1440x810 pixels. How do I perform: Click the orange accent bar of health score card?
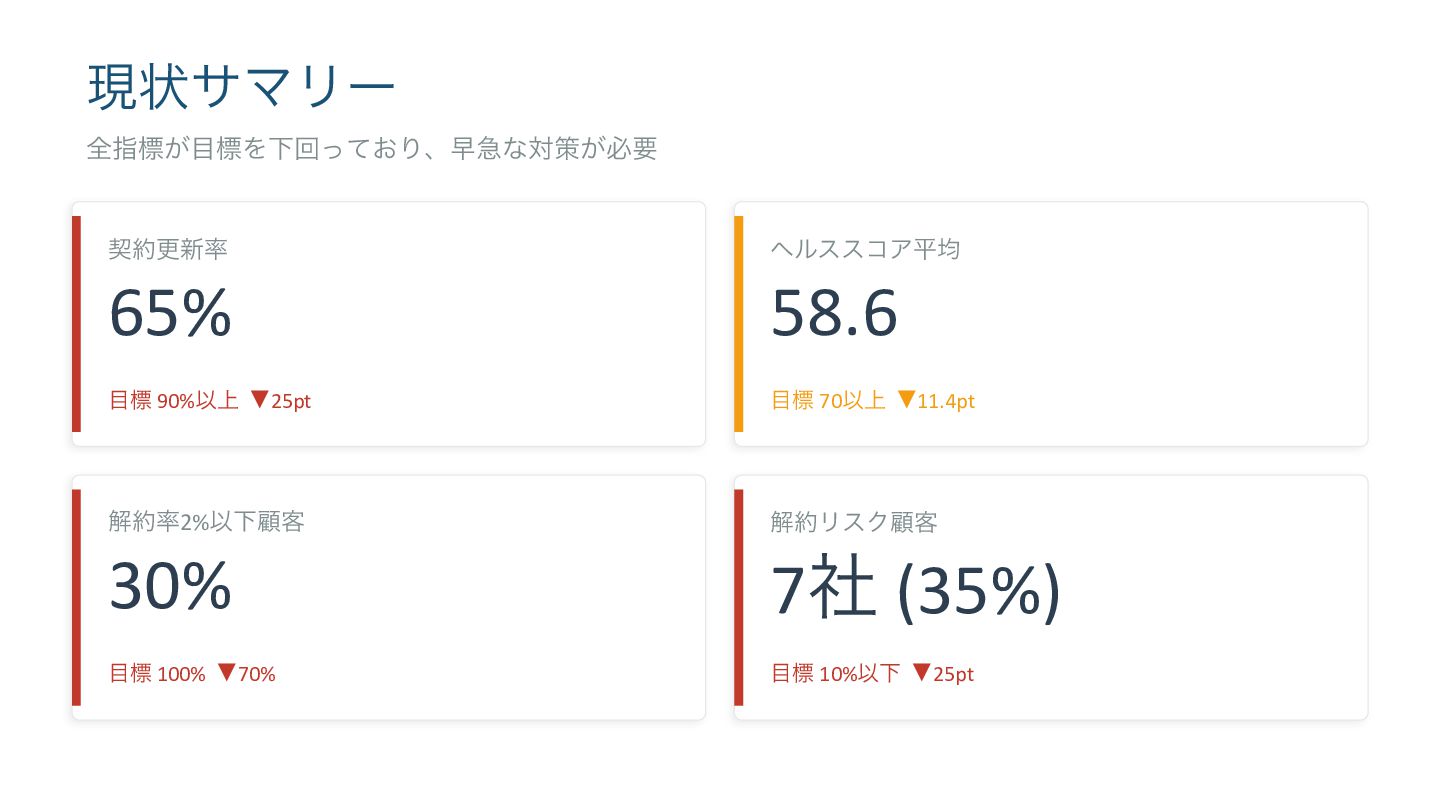pos(739,324)
